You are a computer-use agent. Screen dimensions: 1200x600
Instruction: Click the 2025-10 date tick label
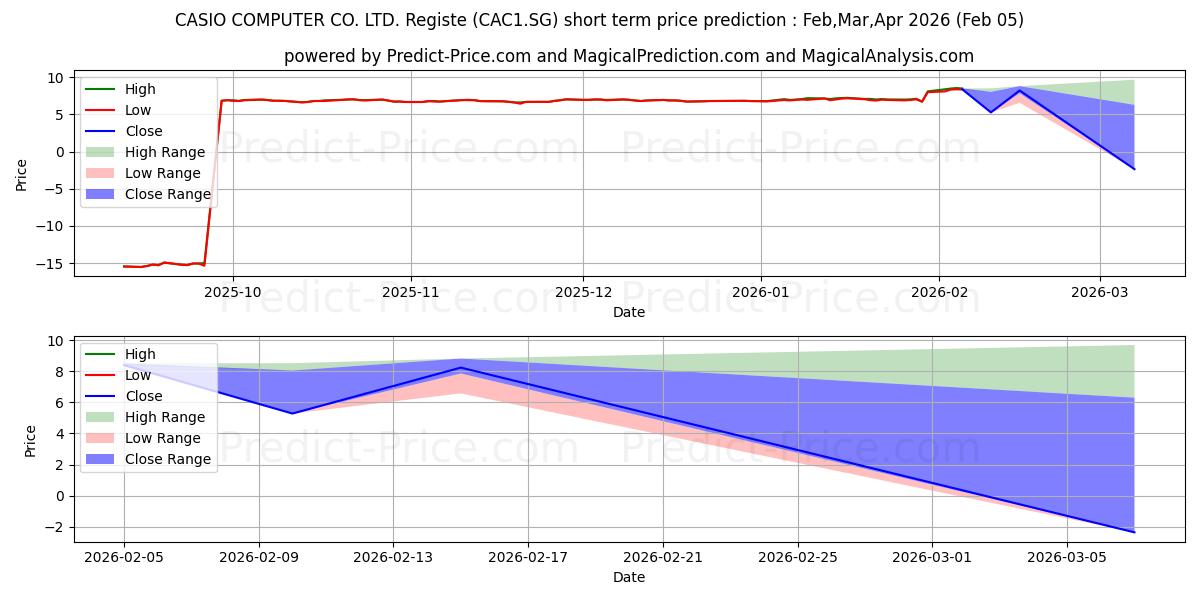tap(233, 294)
